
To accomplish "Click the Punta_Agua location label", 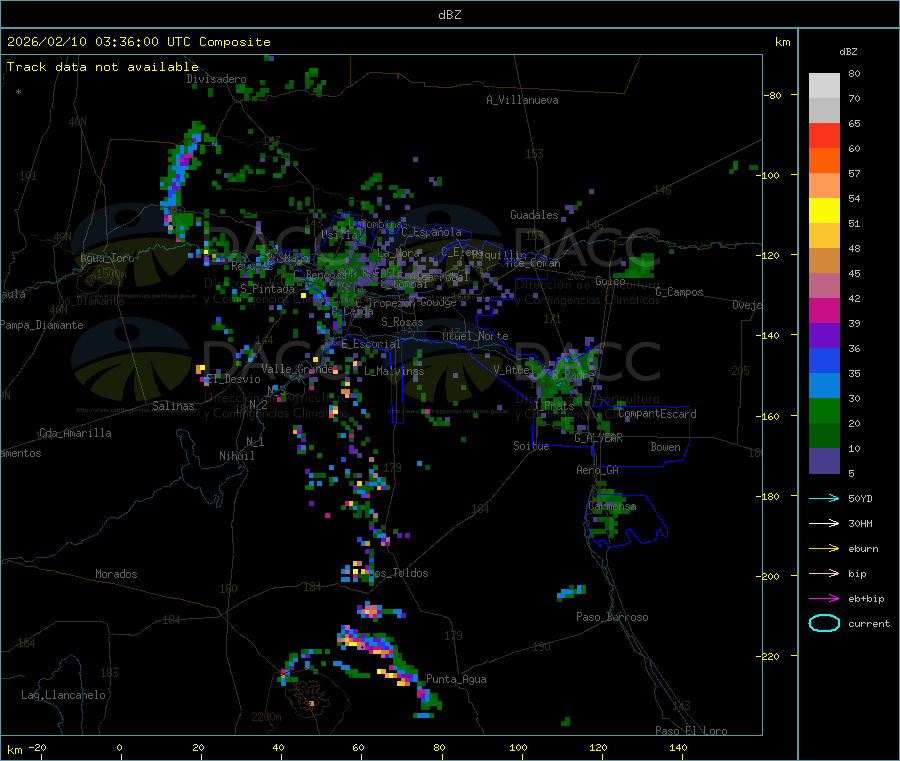I will [456, 679].
